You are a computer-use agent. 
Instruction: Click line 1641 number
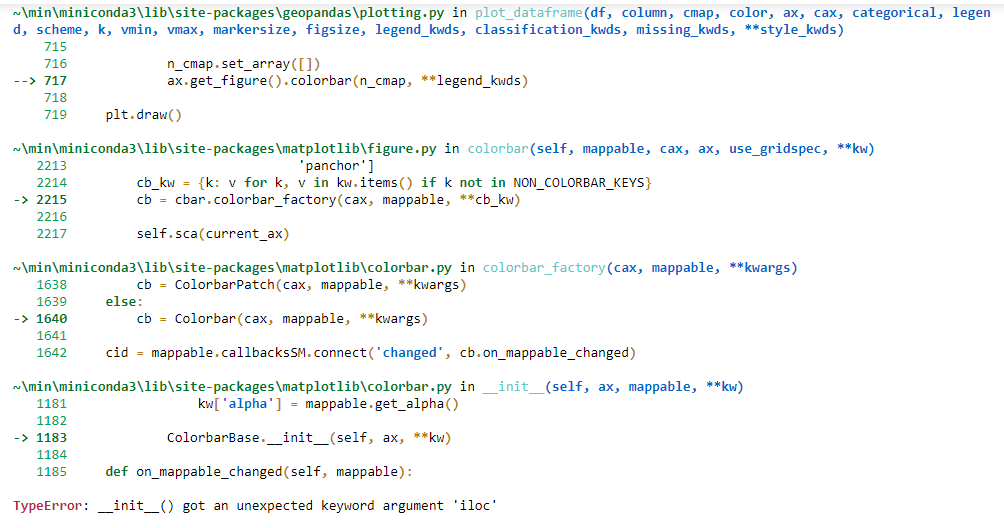click(x=51, y=336)
